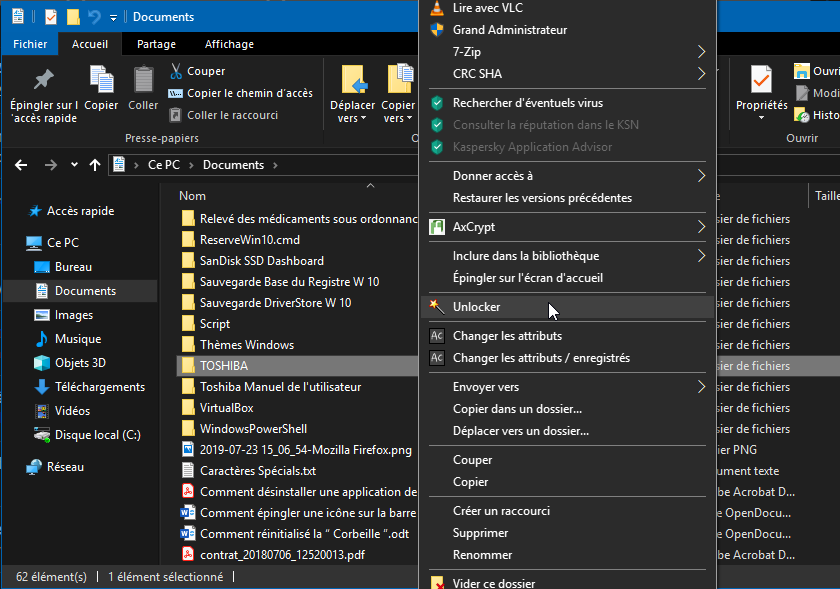Select Renommer from the context menu
Image resolution: width=840 pixels, height=589 pixels.
pyautogui.click(x=482, y=555)
